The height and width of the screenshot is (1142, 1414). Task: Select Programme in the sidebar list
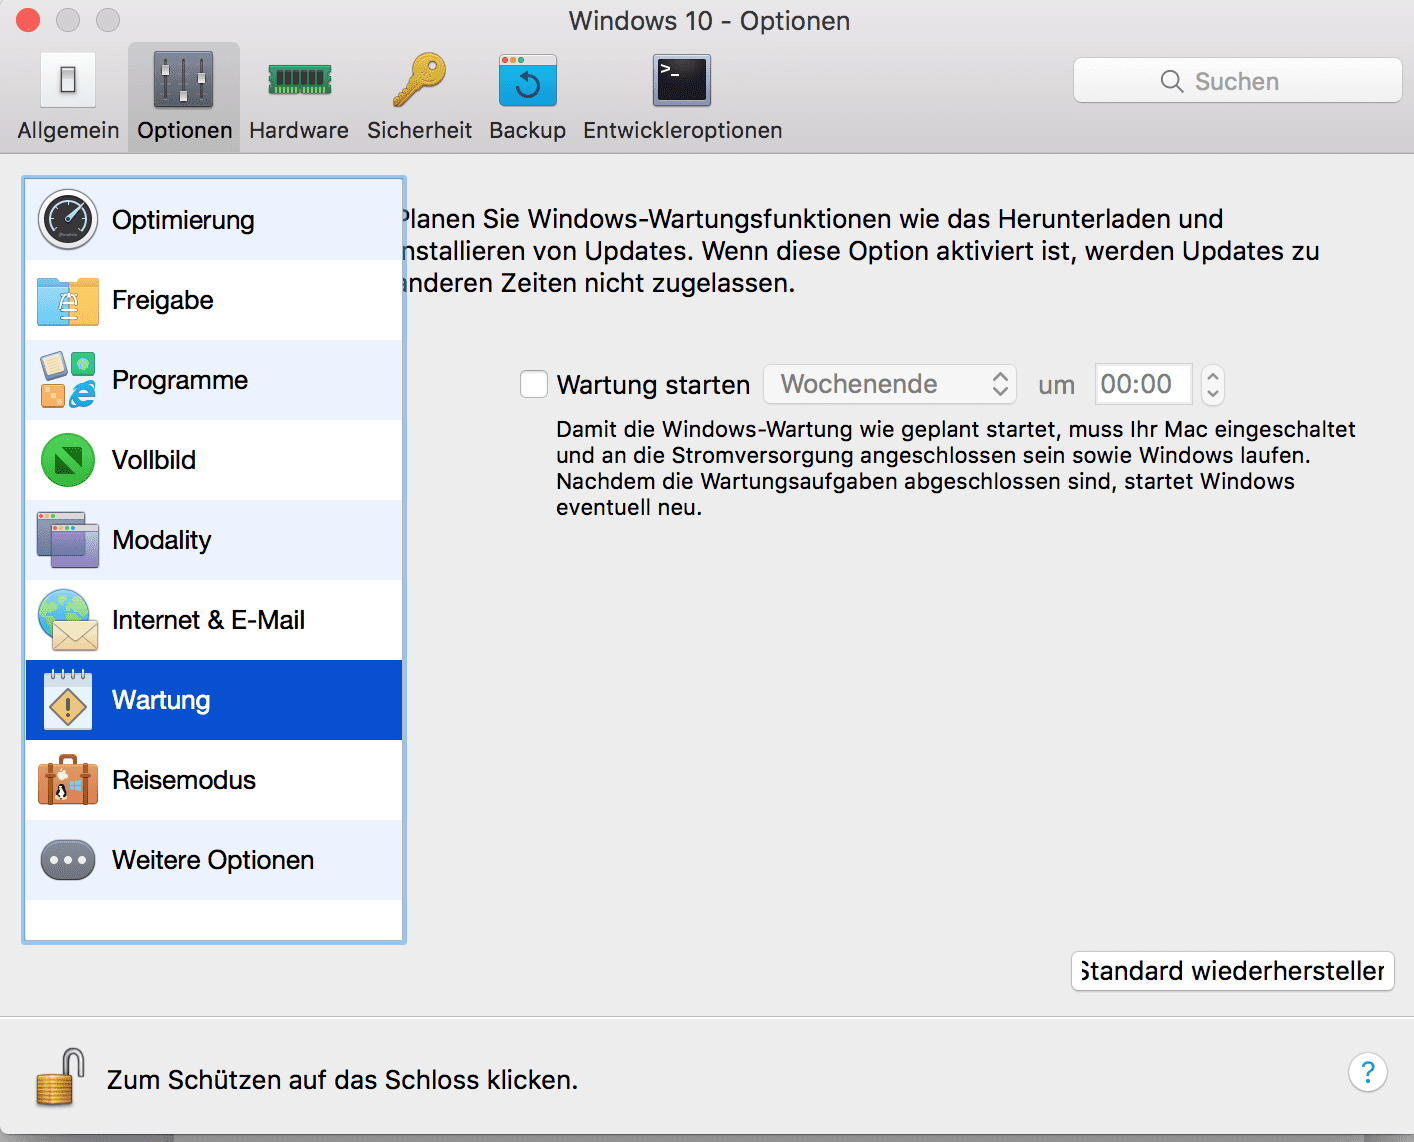(214, 380)
